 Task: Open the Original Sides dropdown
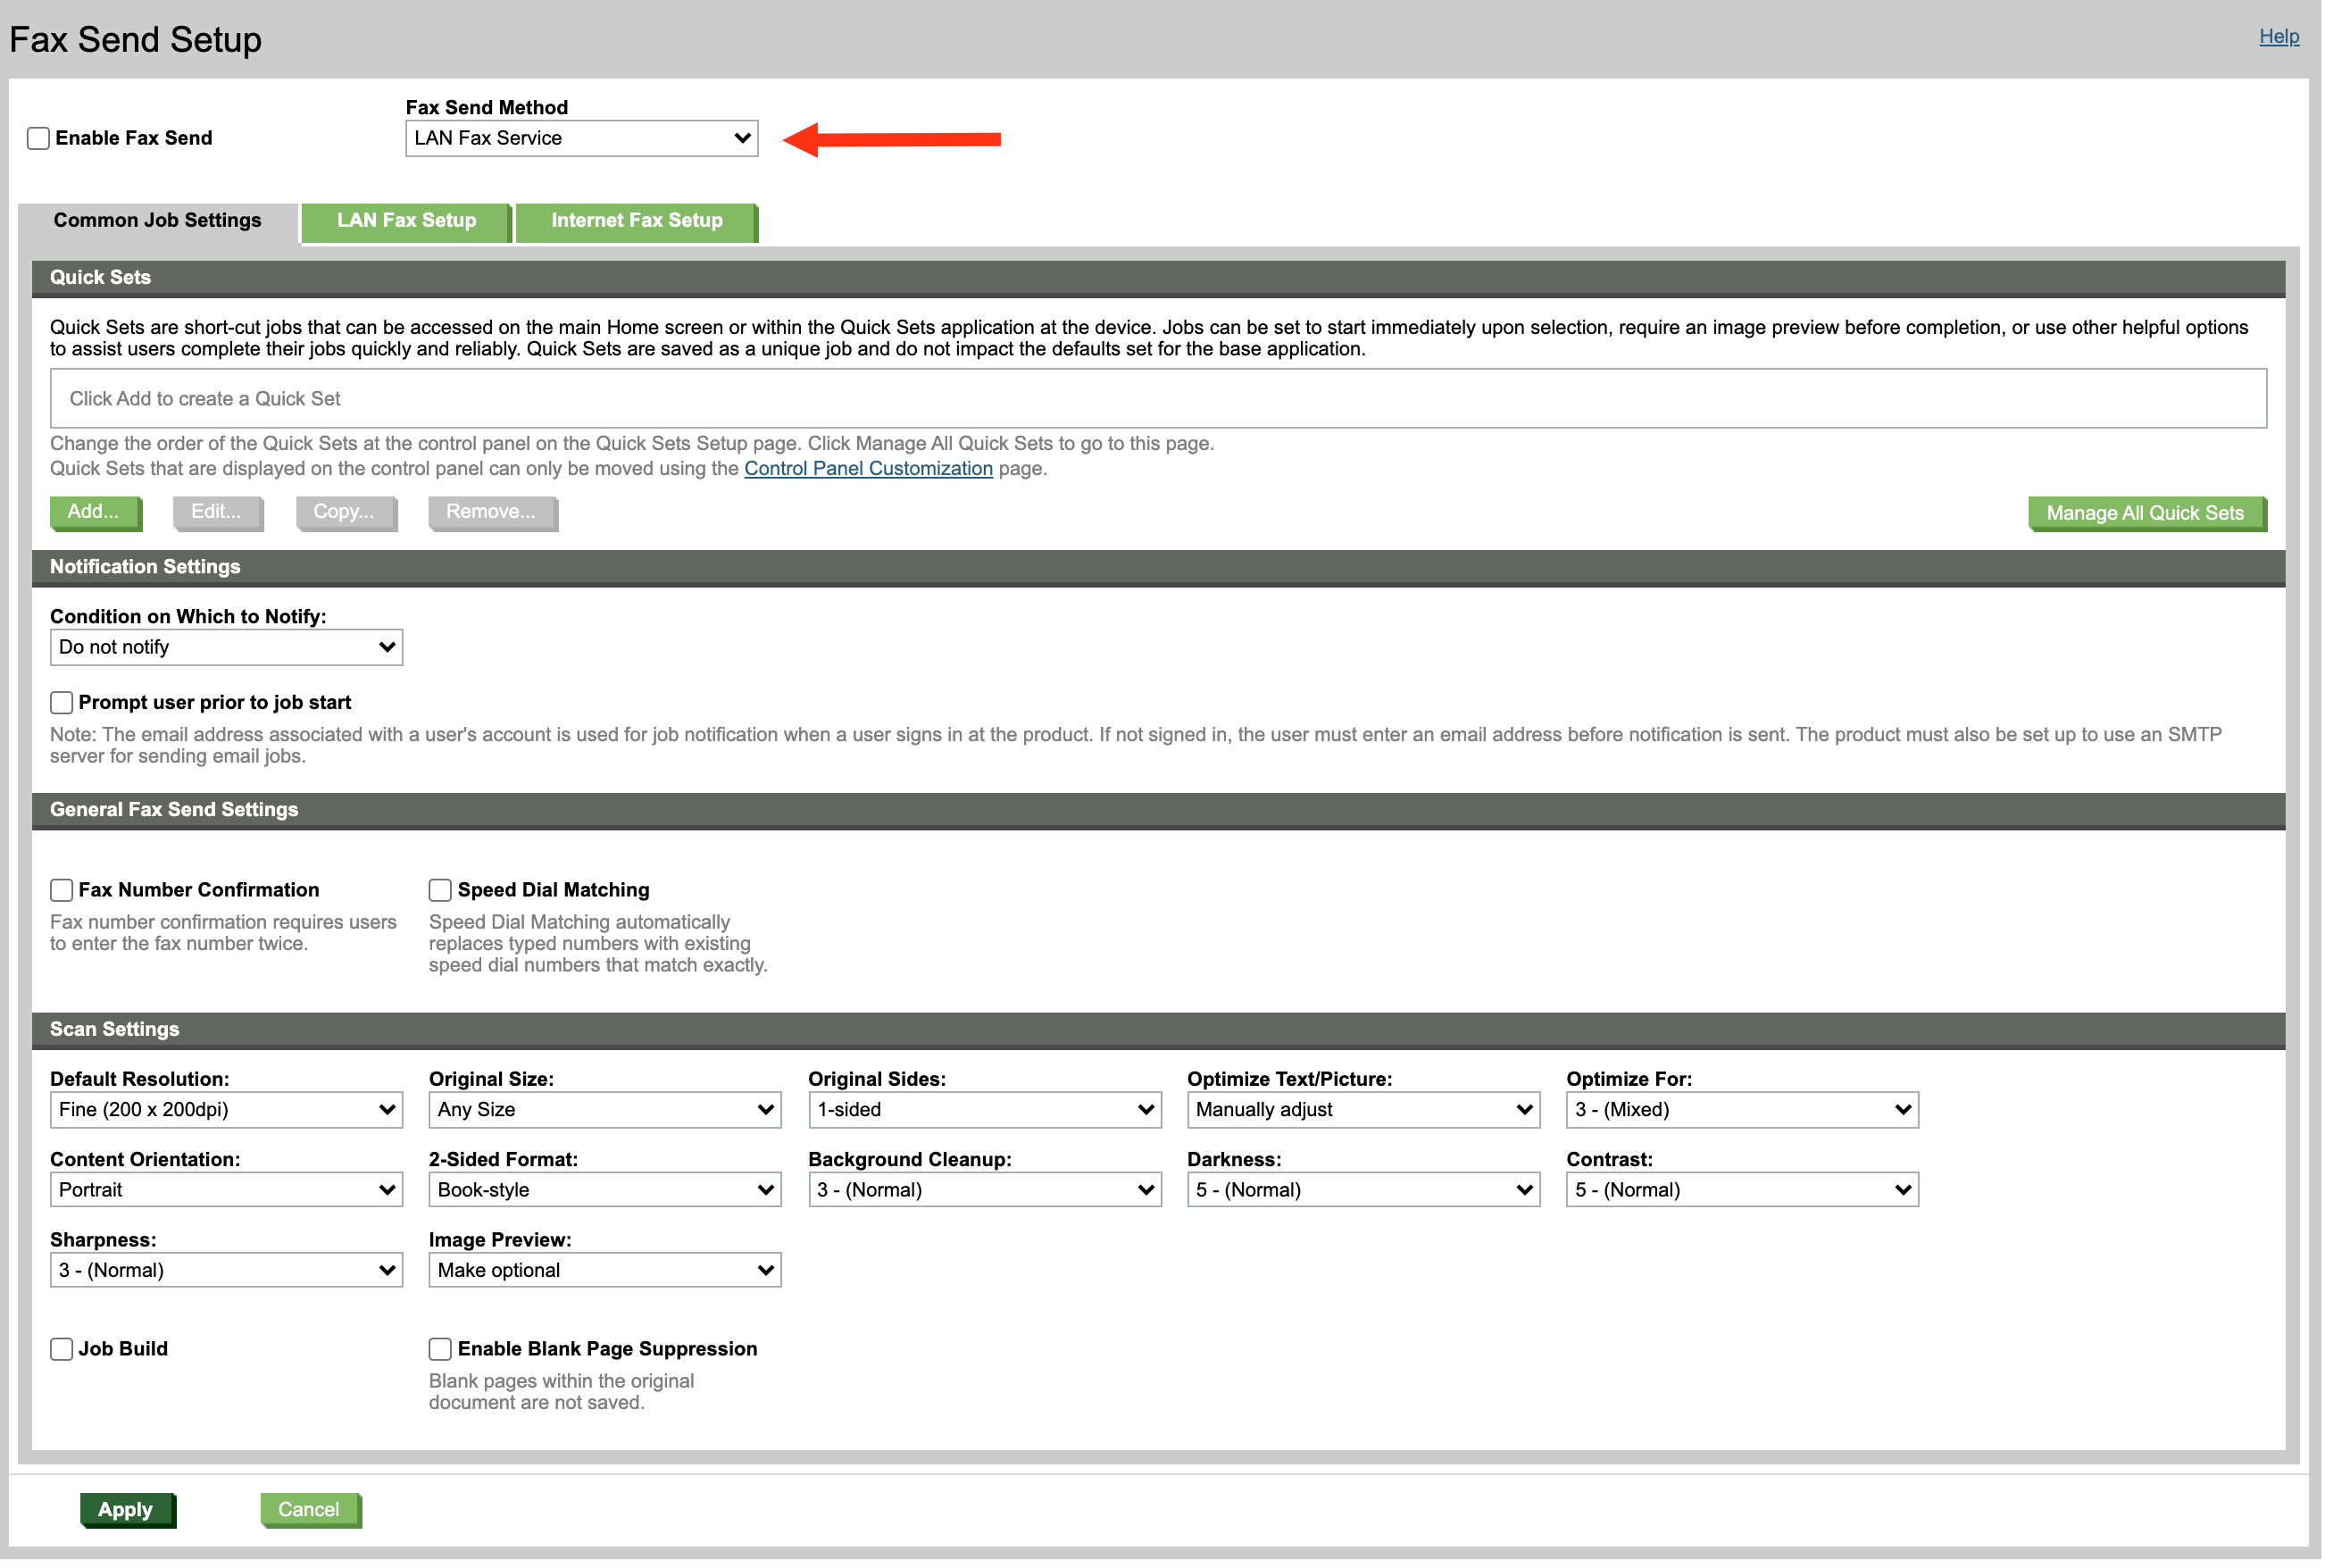click(x=984, y=1109)
